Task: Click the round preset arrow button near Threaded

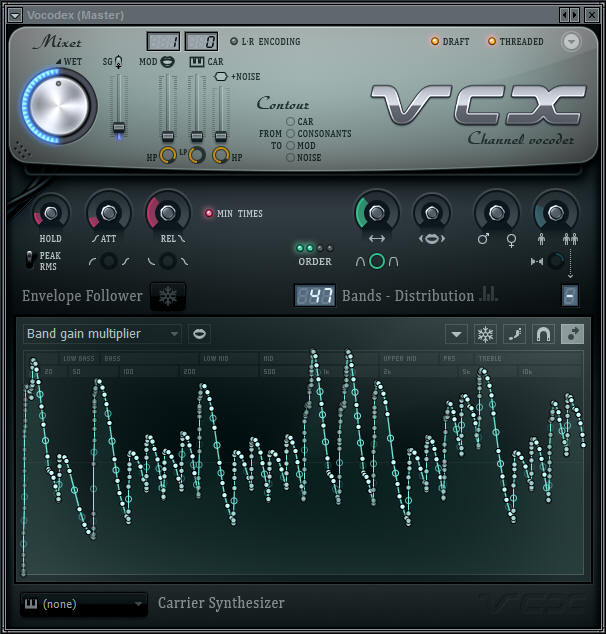Action: [x=571, y=42]
